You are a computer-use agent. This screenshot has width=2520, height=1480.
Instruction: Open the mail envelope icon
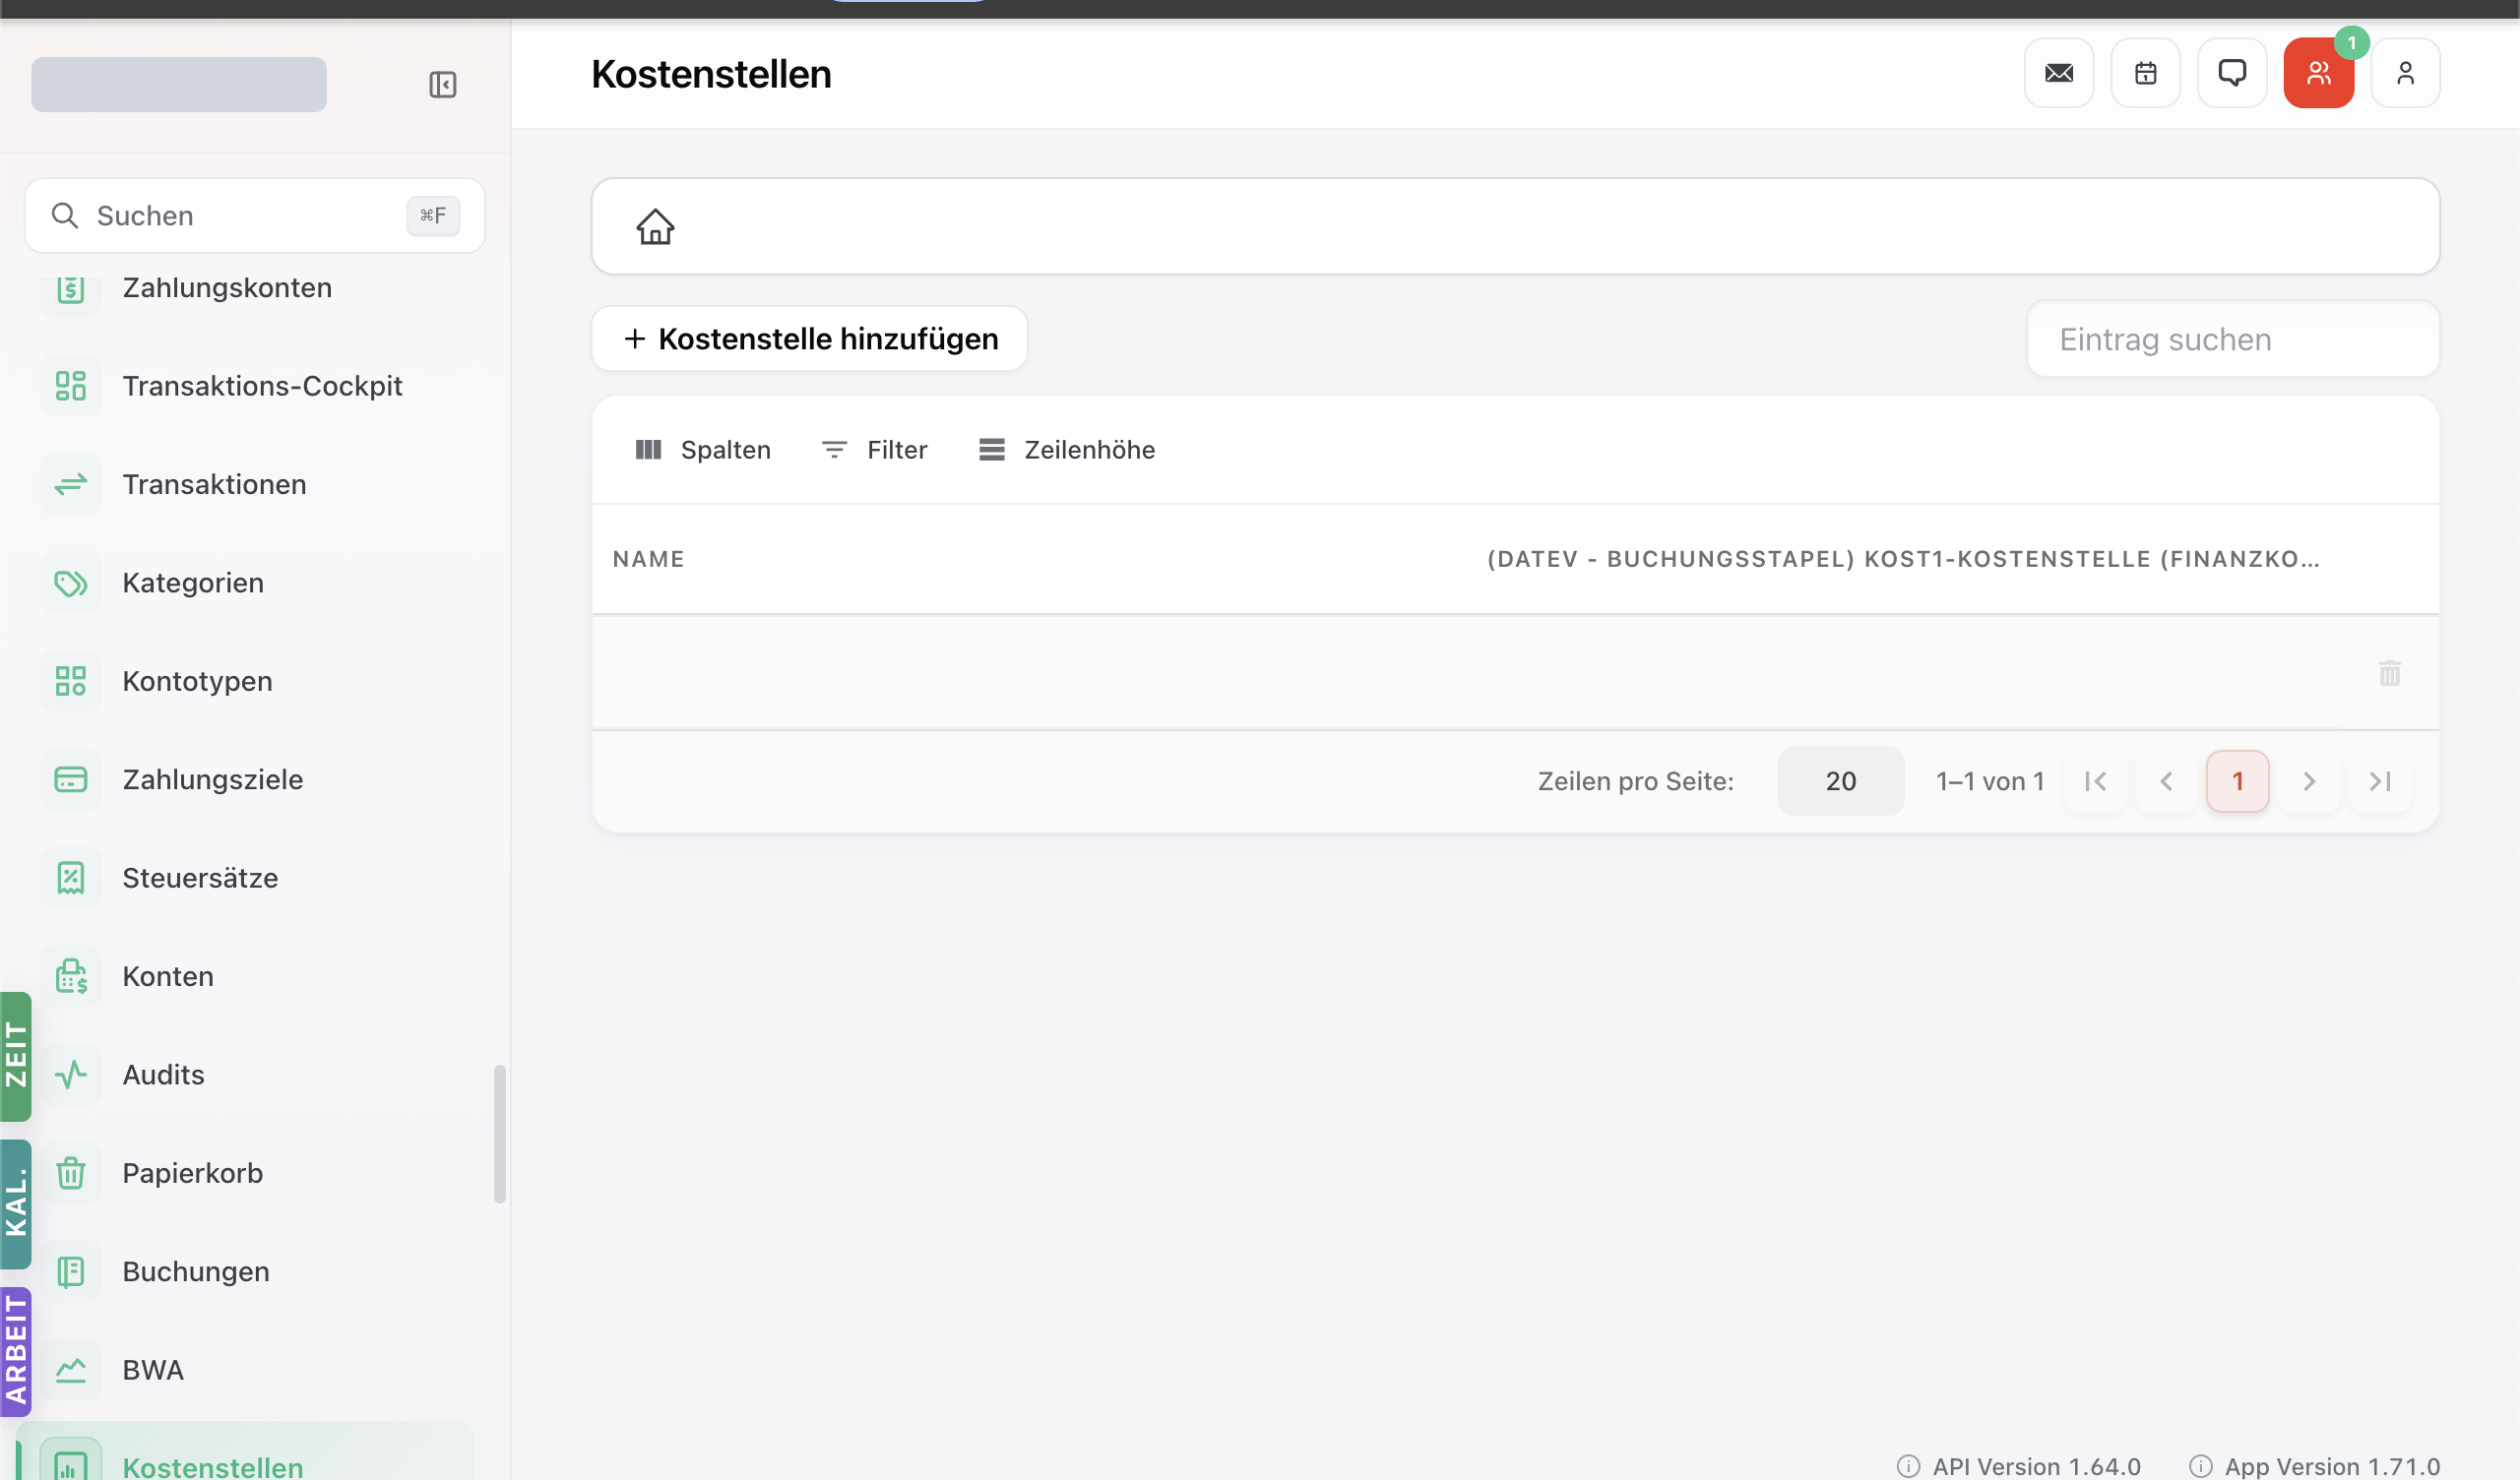[x=2059, y=73]
